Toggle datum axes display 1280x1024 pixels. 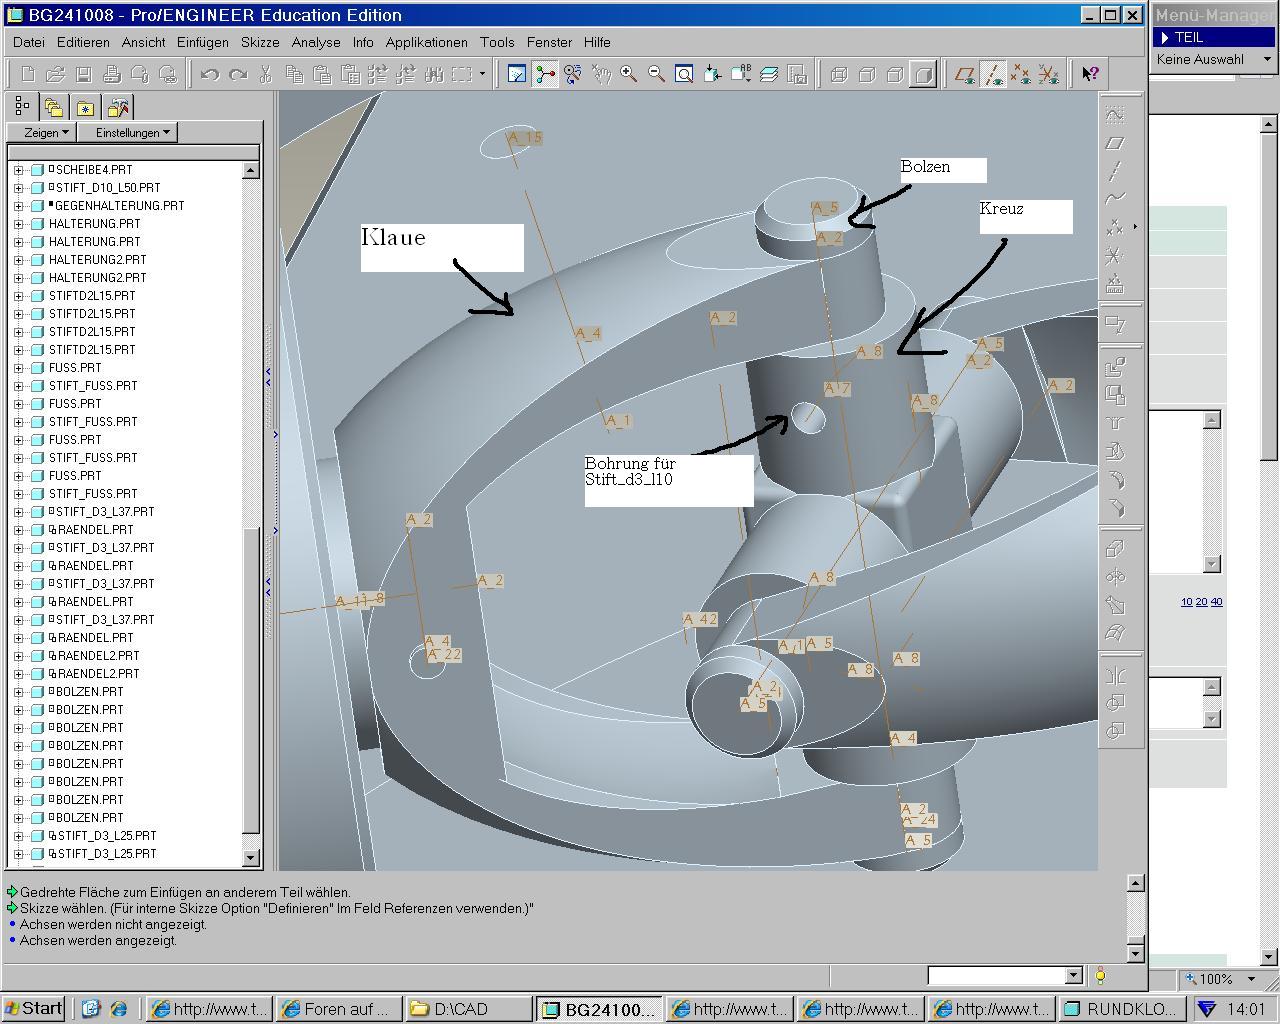tap(993, 74)
